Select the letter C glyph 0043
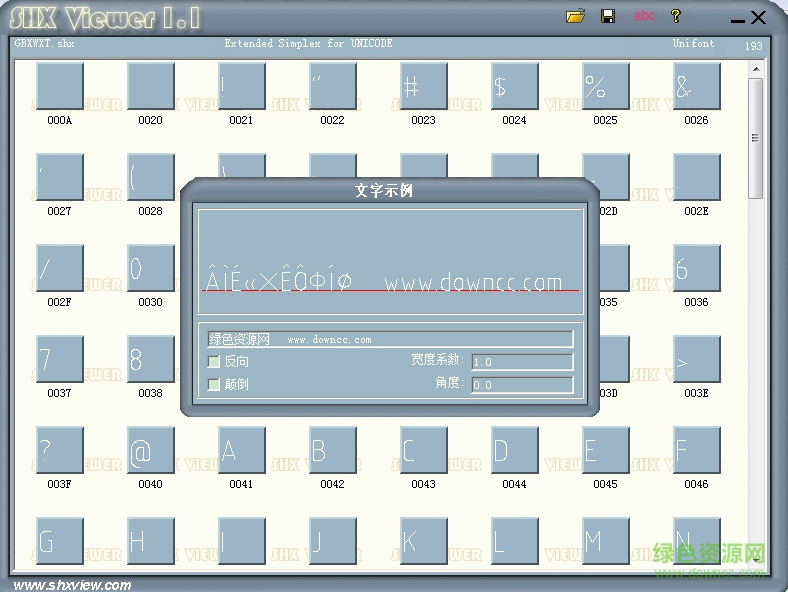788x592 pixels. (x=423, y=450)
